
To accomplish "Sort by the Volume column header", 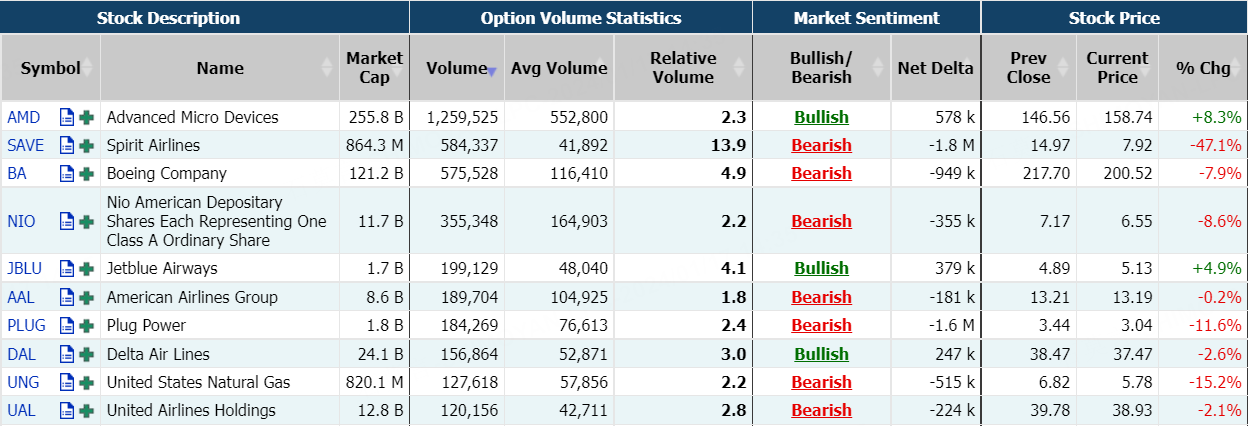I will tap(456, 68).
